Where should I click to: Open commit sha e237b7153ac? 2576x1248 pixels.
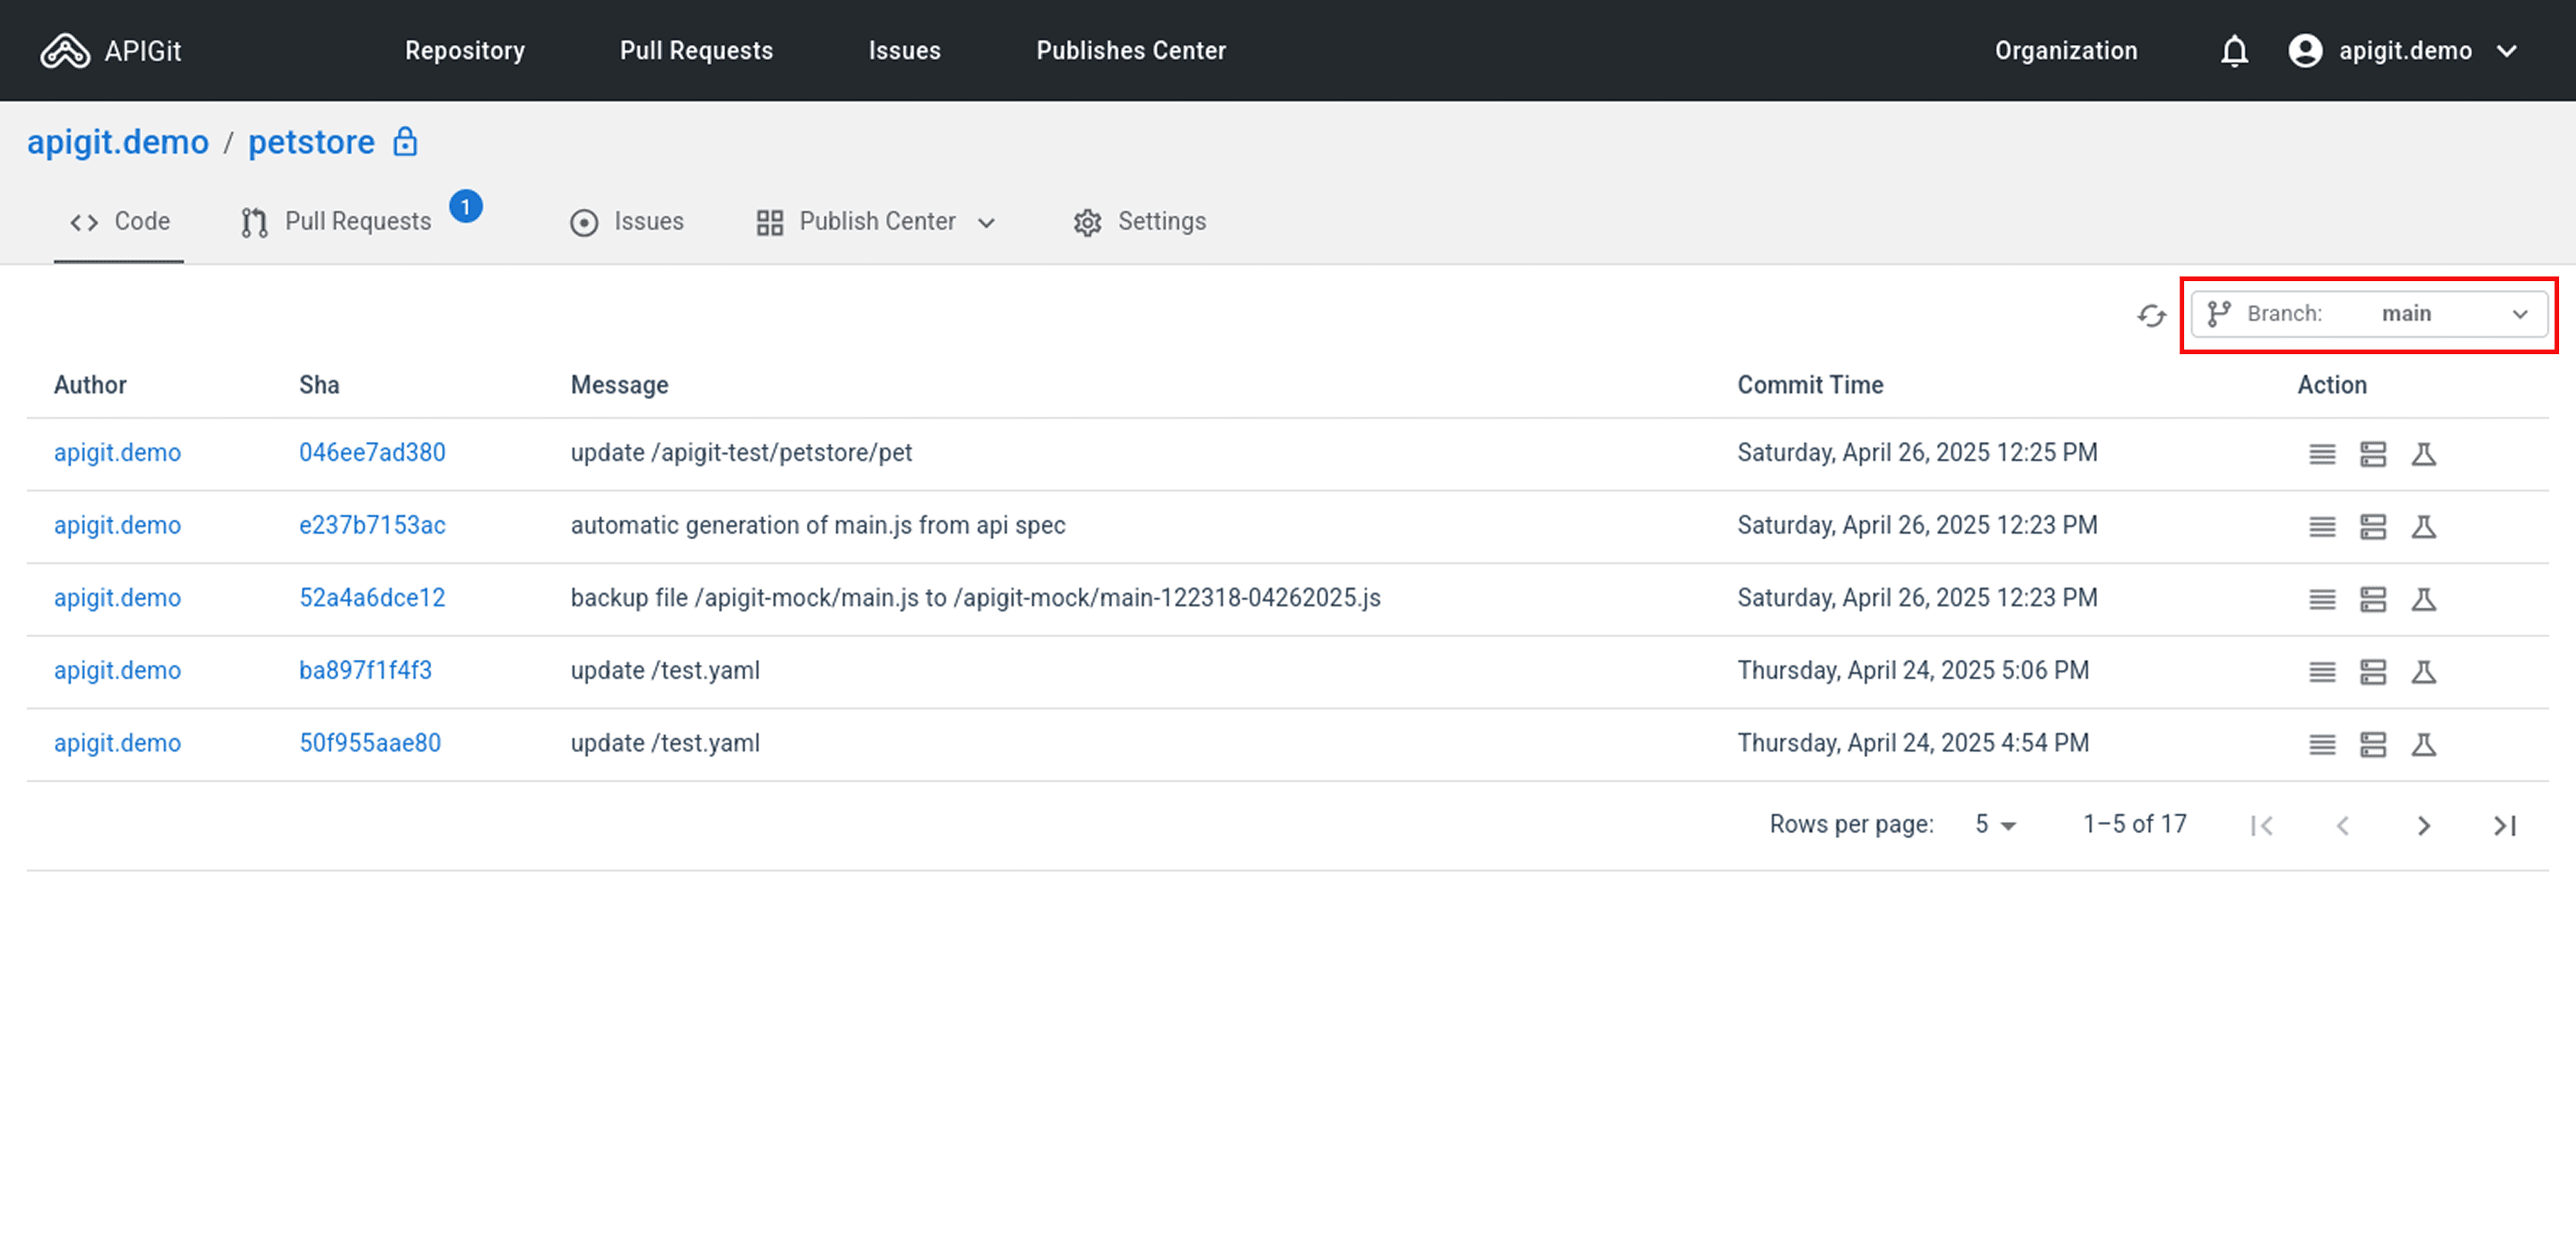(x=372, y=526)
